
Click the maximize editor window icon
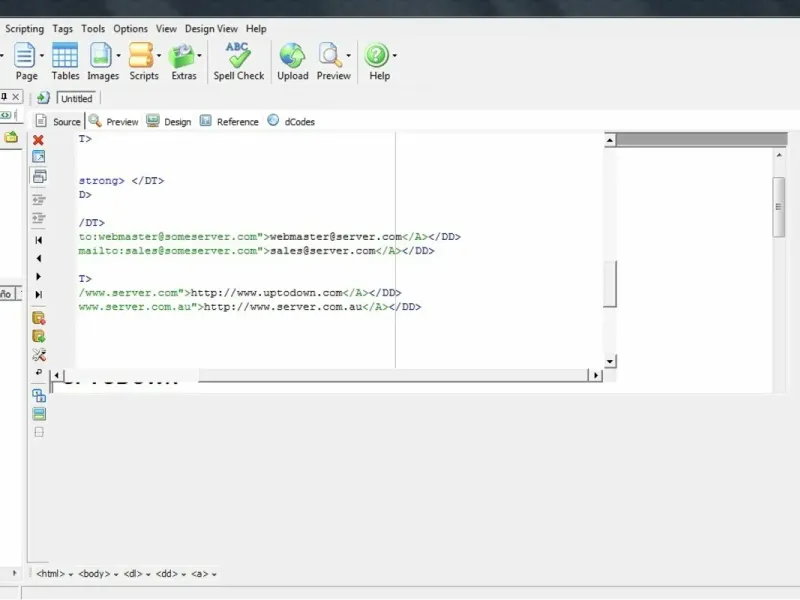(39, 157)
